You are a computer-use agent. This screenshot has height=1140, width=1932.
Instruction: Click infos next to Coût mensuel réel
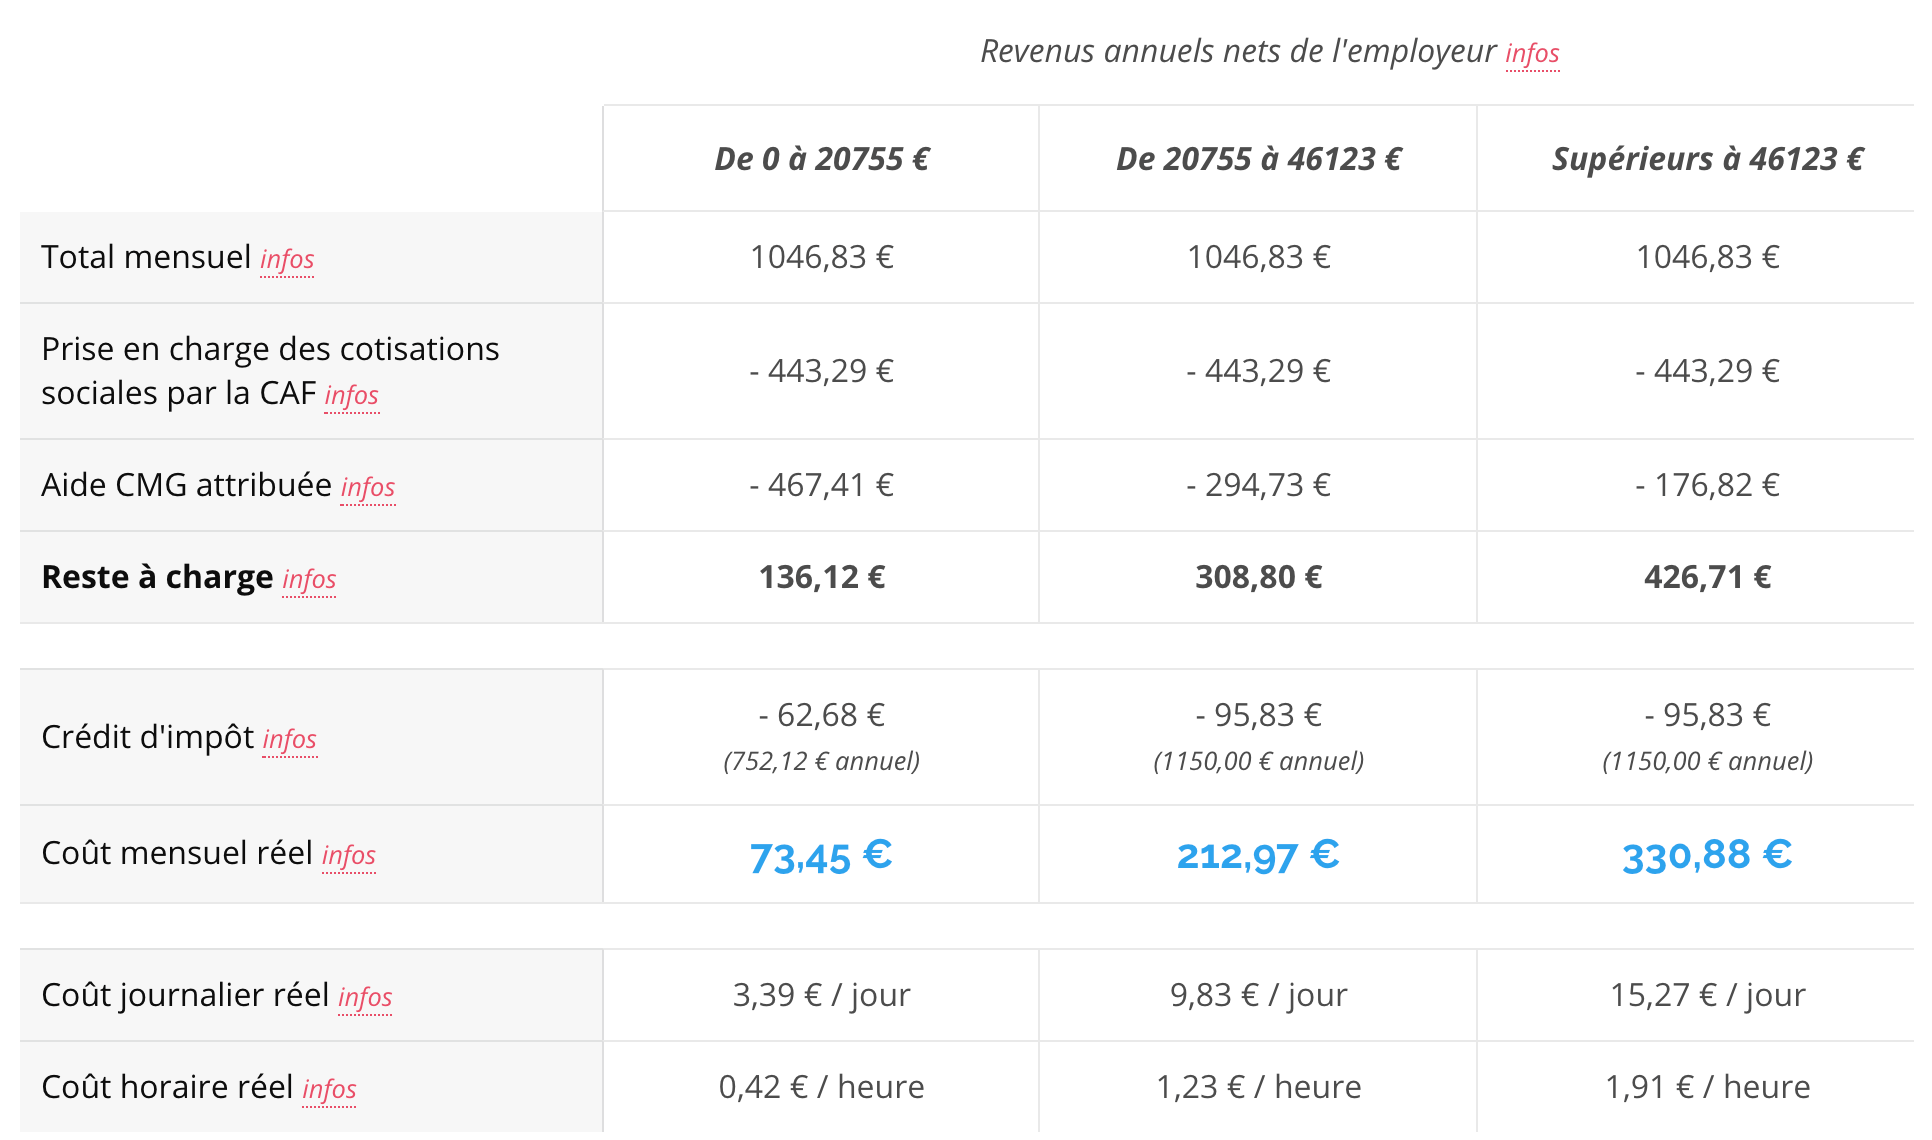[349, 855]
